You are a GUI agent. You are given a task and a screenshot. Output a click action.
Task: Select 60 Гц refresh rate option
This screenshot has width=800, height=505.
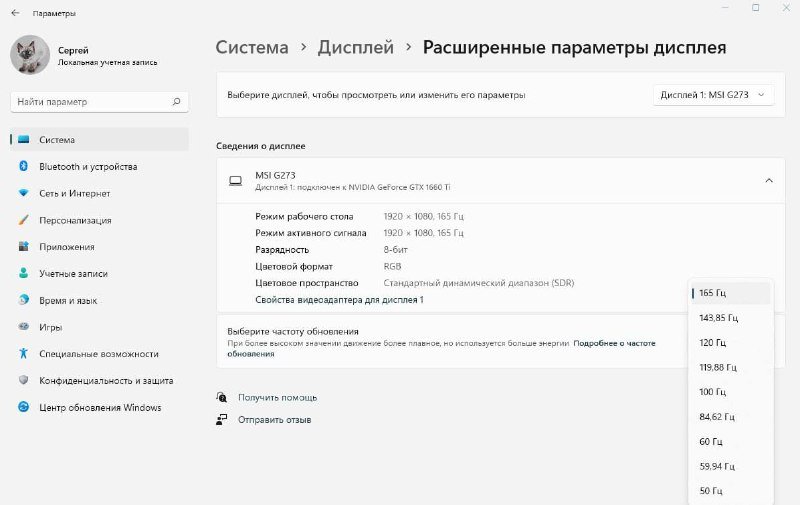[x=731, y=441]
